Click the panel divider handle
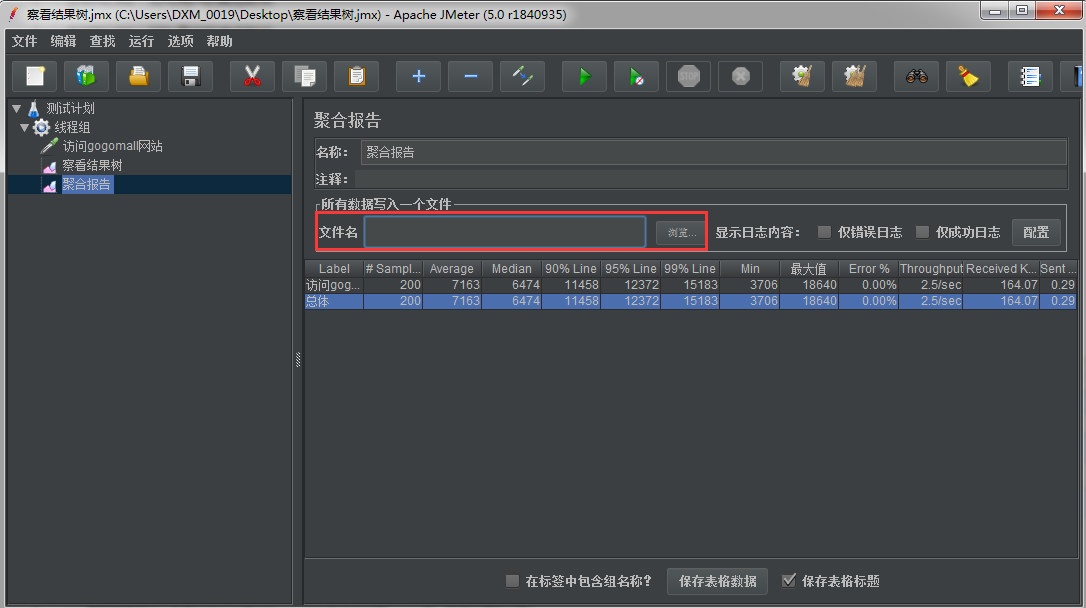Image resolution: width=1086 pixels, height=608 pixels. (x=298, y=359)
